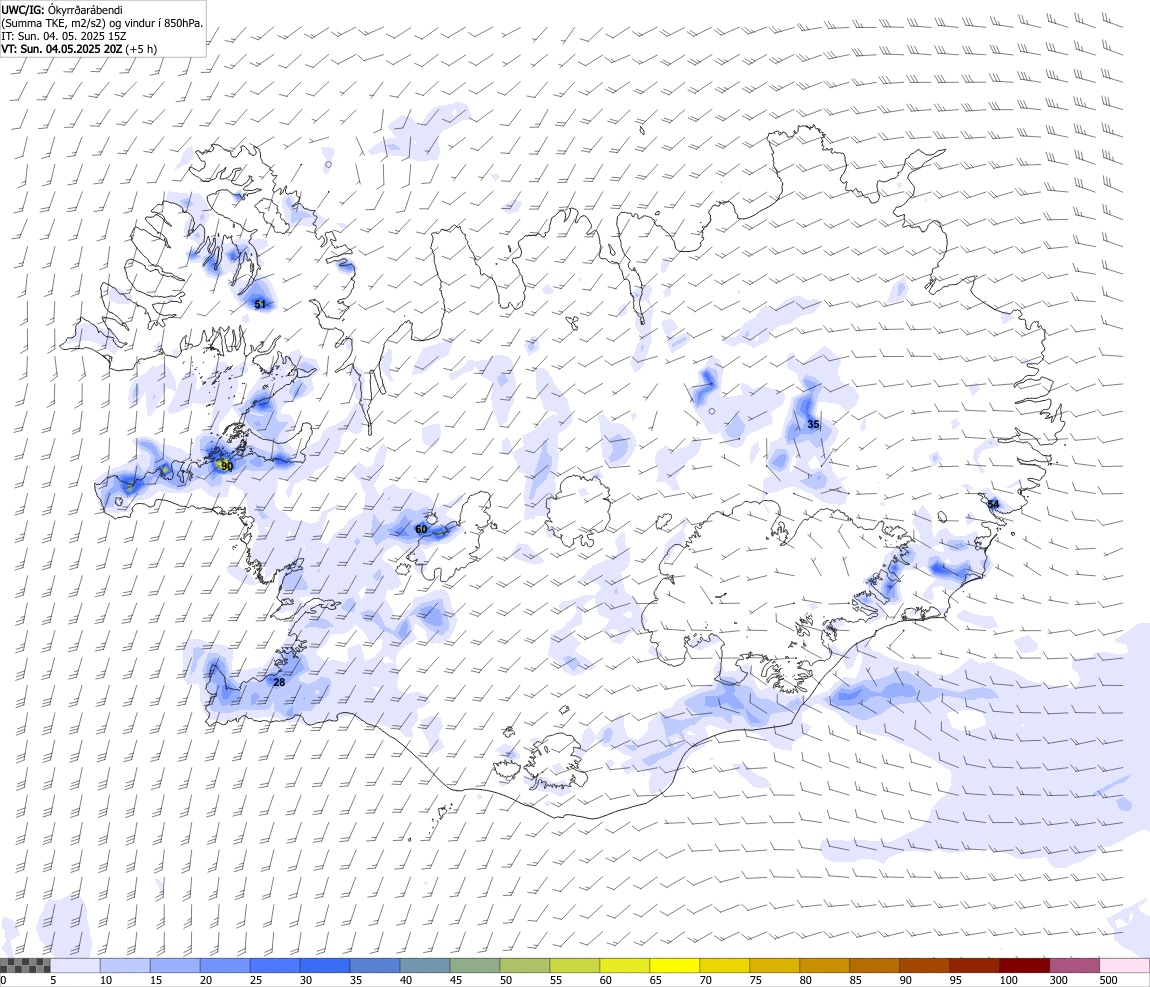This screenshot has width=1150, height=987.
Task: Click the '(Summa TKE, m2/s2) og vindur í 850hPa.' text
Action: point(103,23)
